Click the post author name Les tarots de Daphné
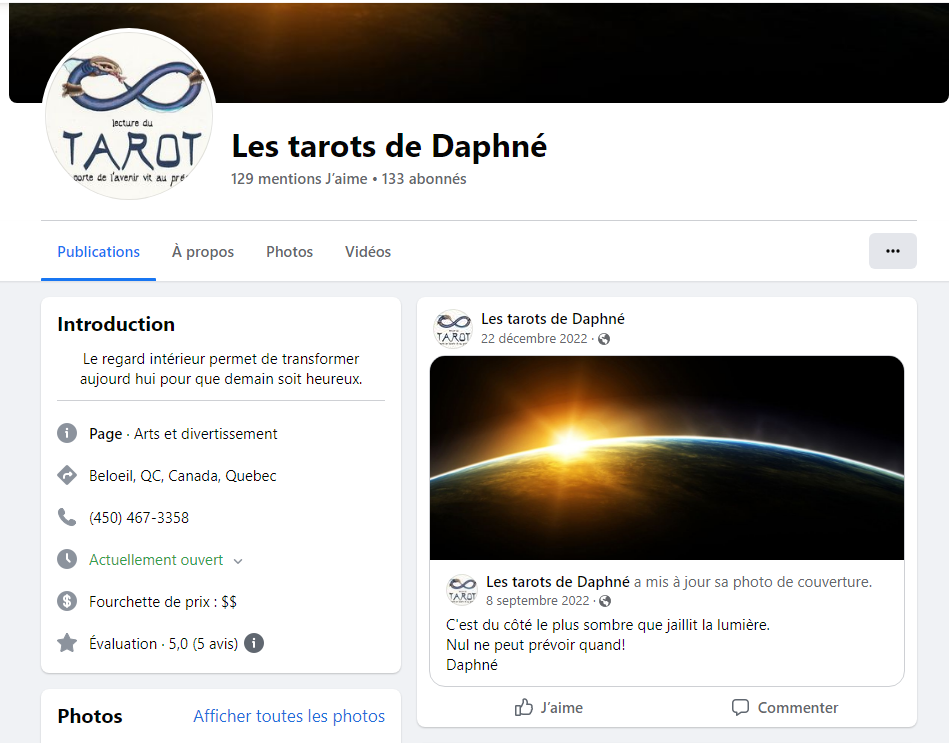The width and height of the screenshot is (949, 743). tap(553, 319)
